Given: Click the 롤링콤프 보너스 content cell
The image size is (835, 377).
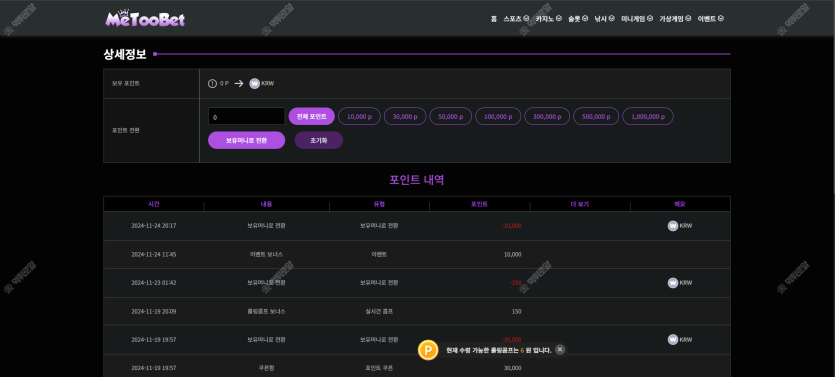Looking at the screenshot, I should (x=266, y=312).
